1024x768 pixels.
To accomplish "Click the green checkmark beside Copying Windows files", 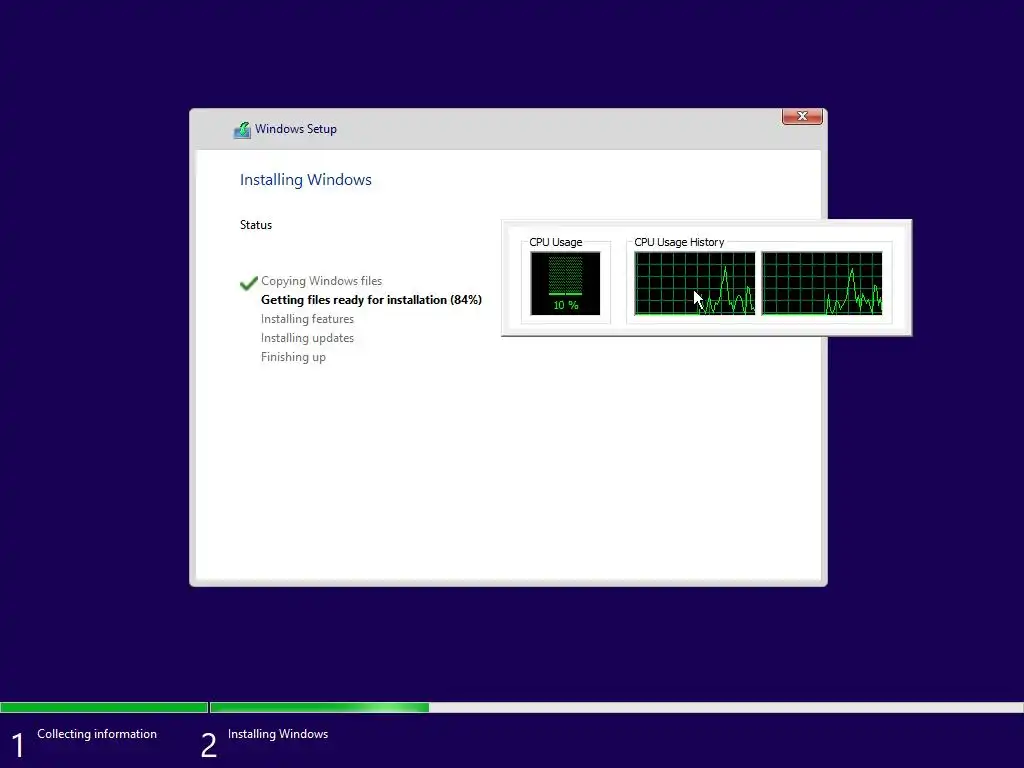I will coord(249,282).
